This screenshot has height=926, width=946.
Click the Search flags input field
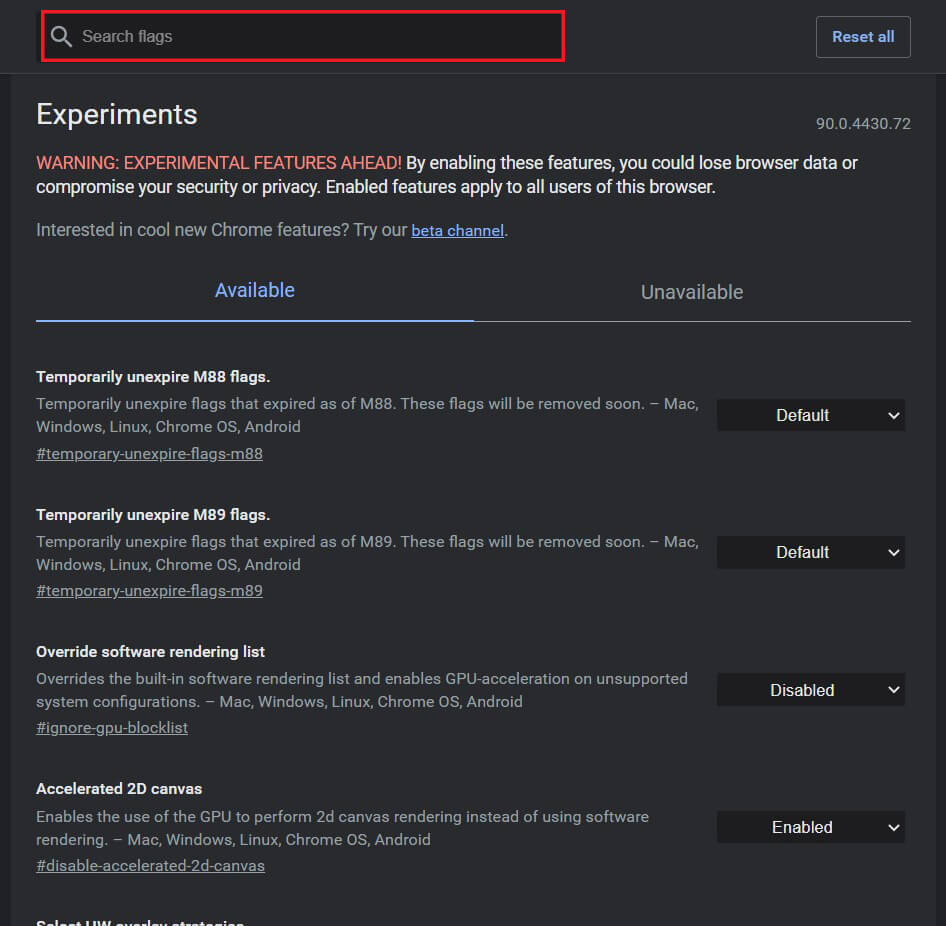[x=300, y=36]
